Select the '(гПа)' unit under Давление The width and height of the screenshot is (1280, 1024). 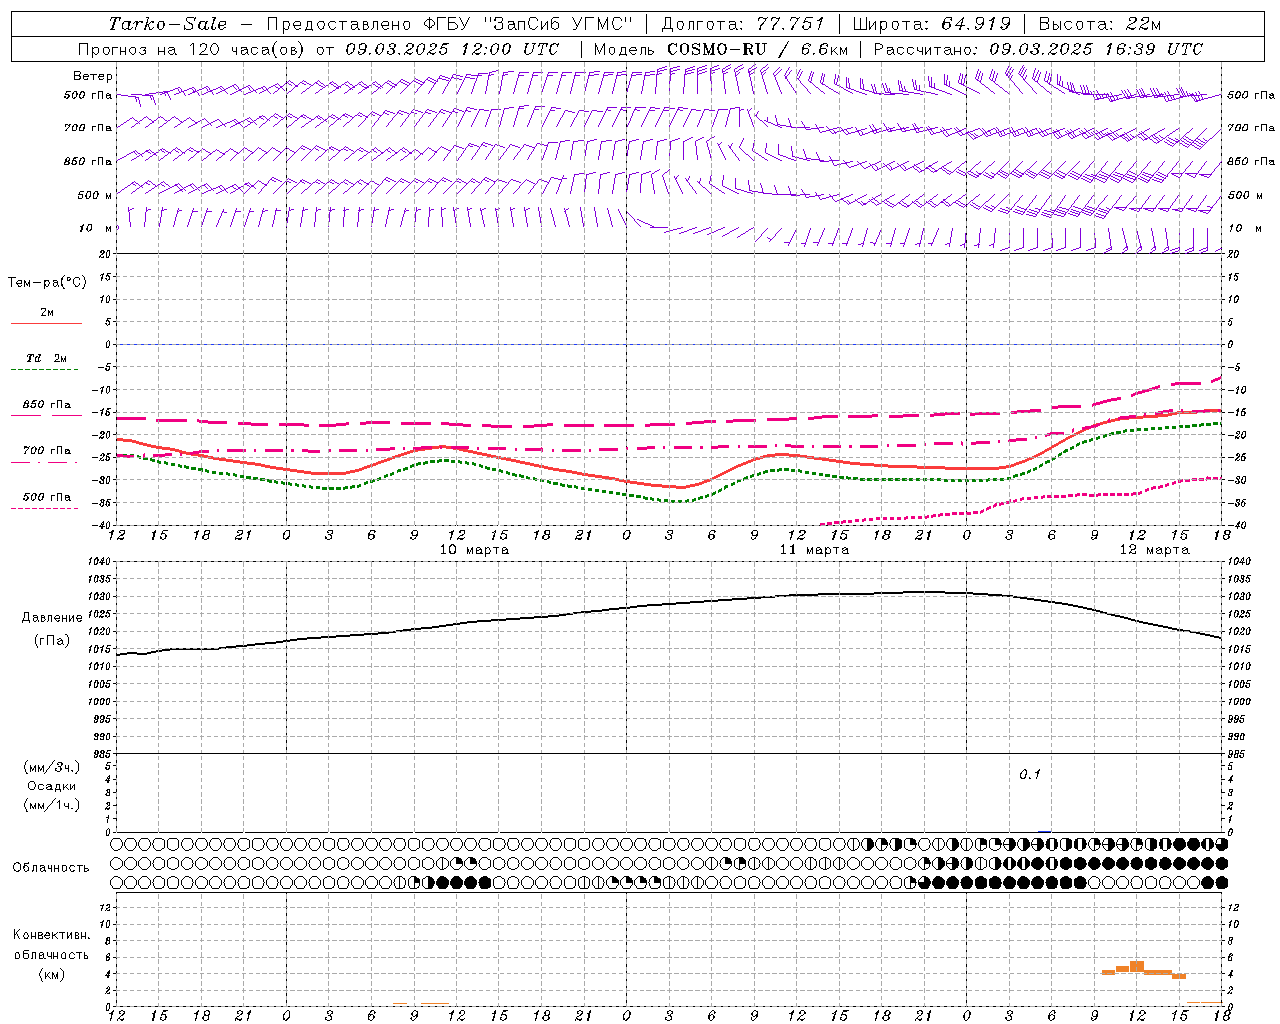[52, 641]
